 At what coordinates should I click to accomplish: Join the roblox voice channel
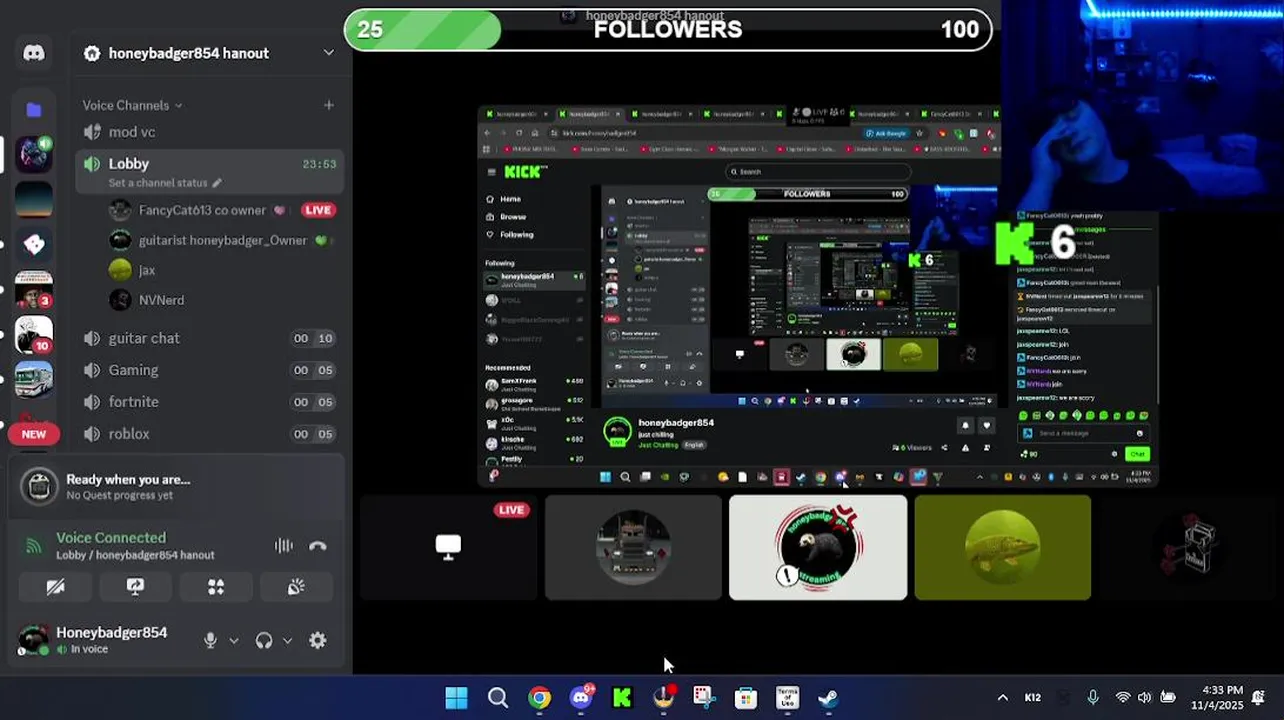[x=210, y=434]
